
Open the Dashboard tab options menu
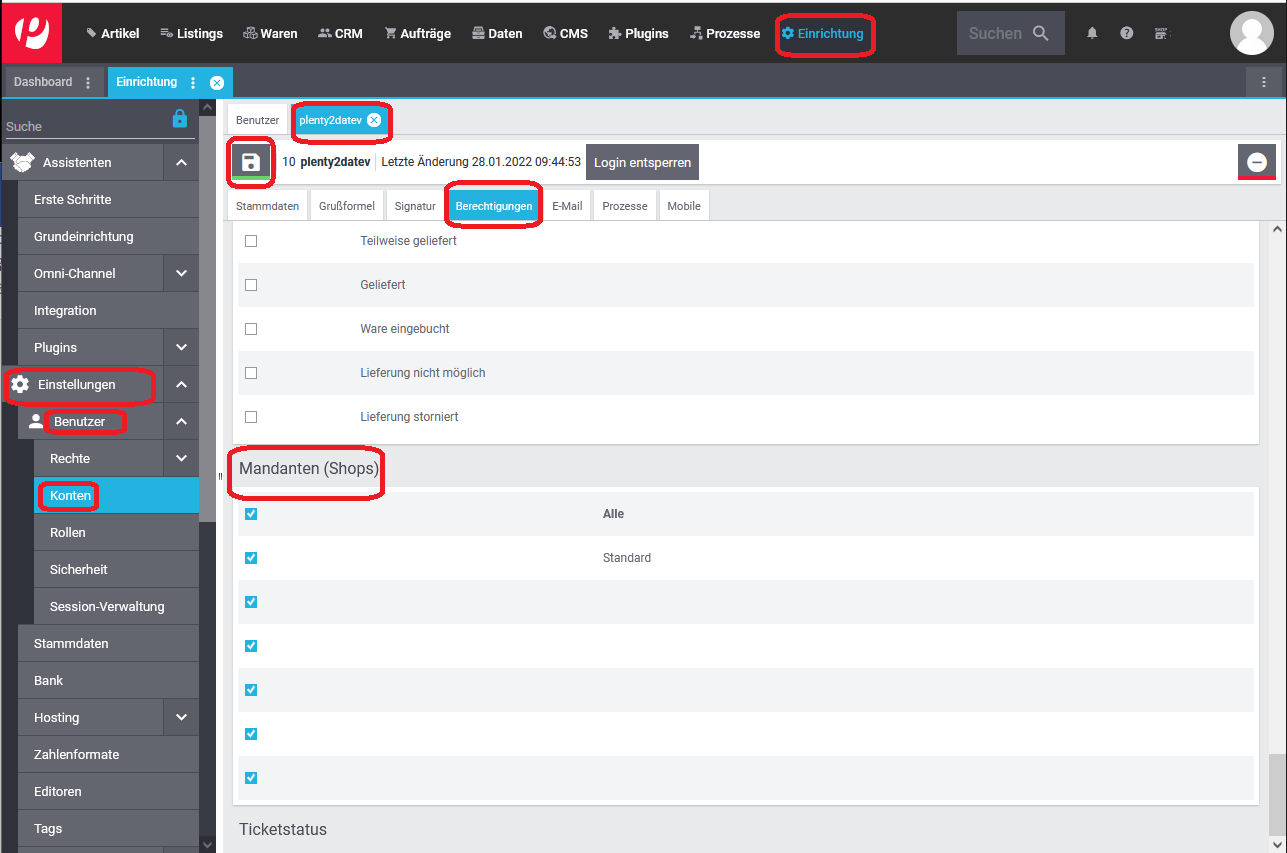point(88,83)
